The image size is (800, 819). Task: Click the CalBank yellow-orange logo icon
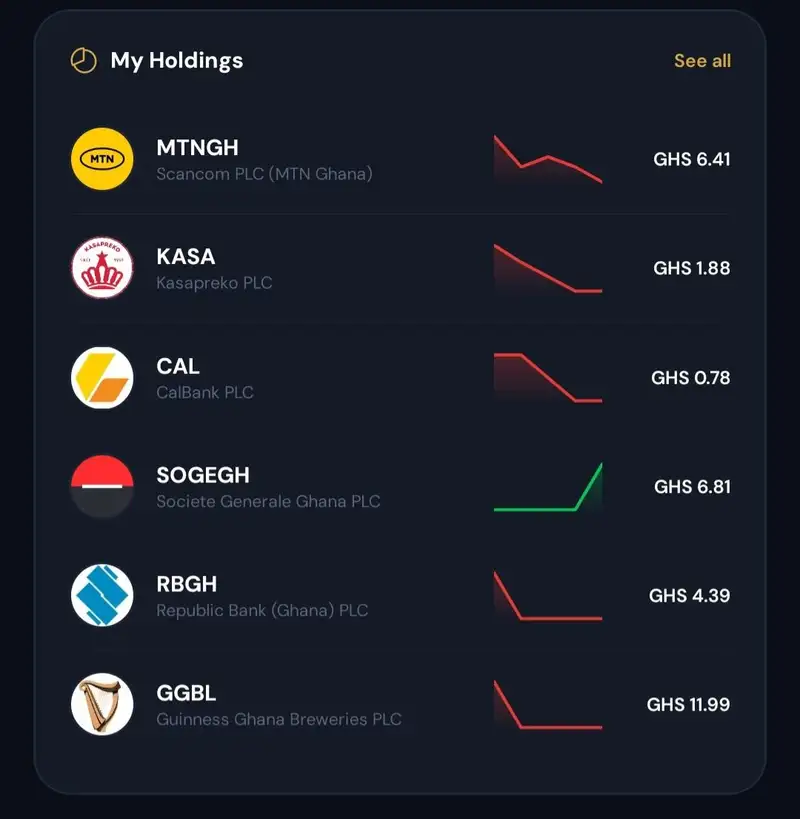pos(102,378)
